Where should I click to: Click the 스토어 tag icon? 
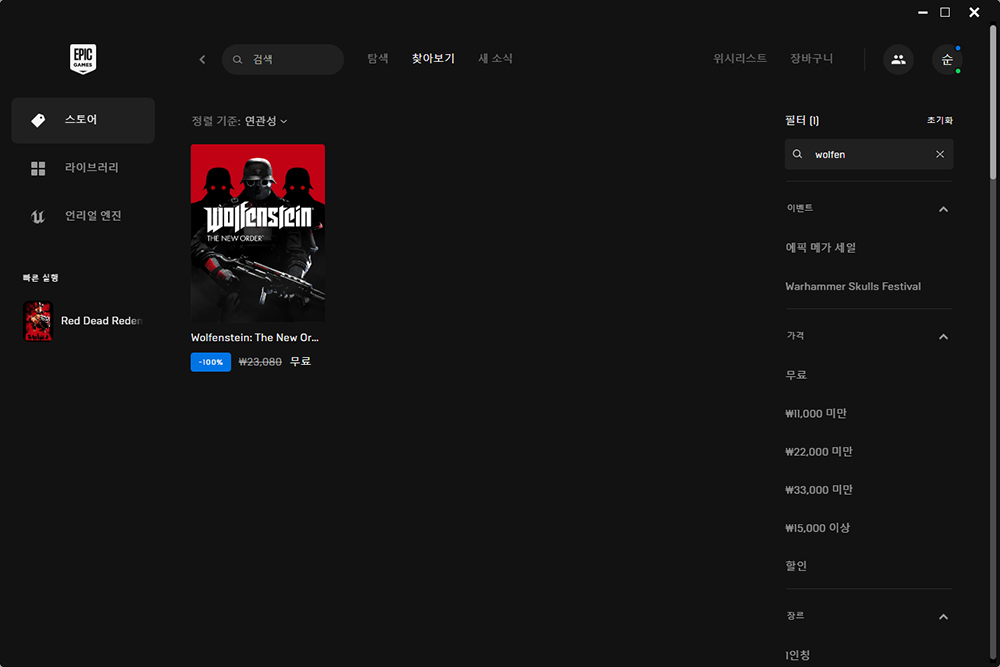[38, 120]
